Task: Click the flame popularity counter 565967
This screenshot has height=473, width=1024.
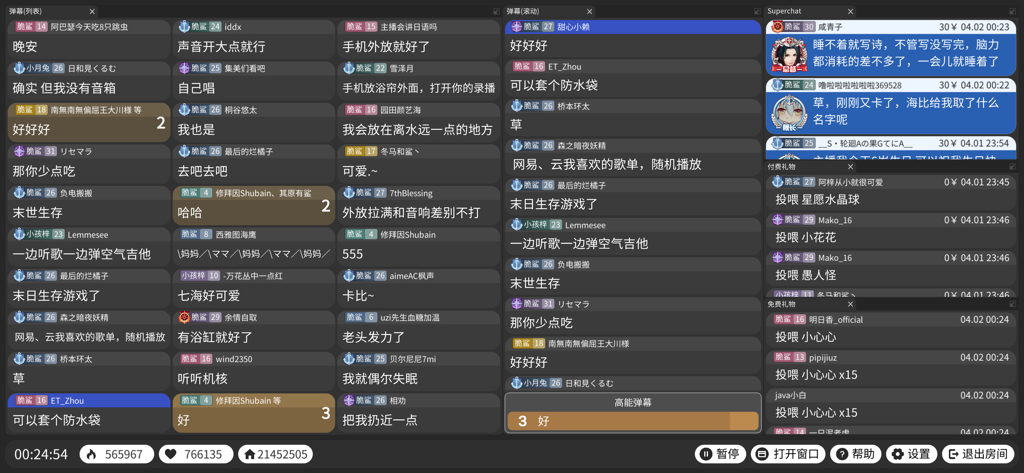Action: [x=117, y=454]
